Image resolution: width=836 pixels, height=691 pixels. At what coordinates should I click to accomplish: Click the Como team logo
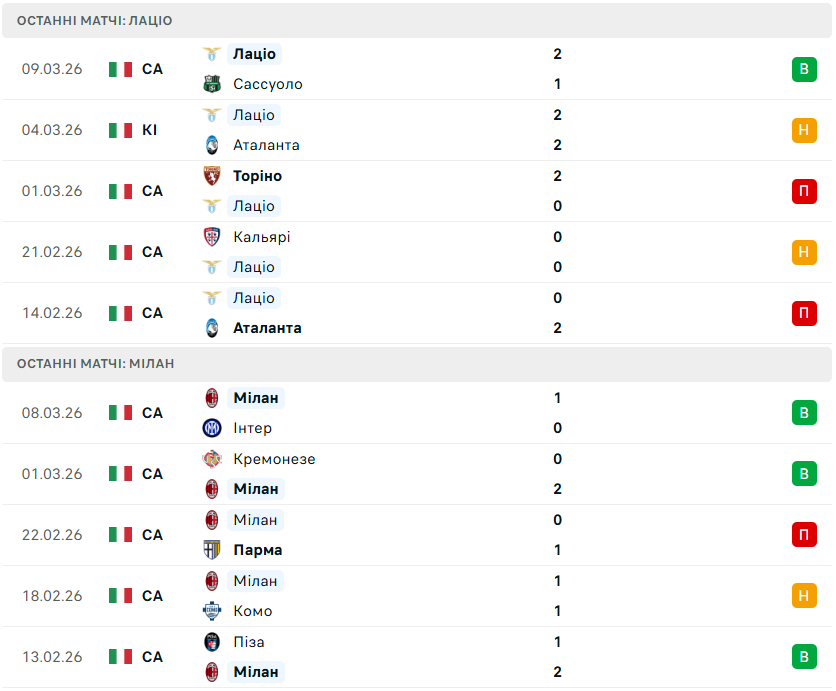tap(212, 611)
